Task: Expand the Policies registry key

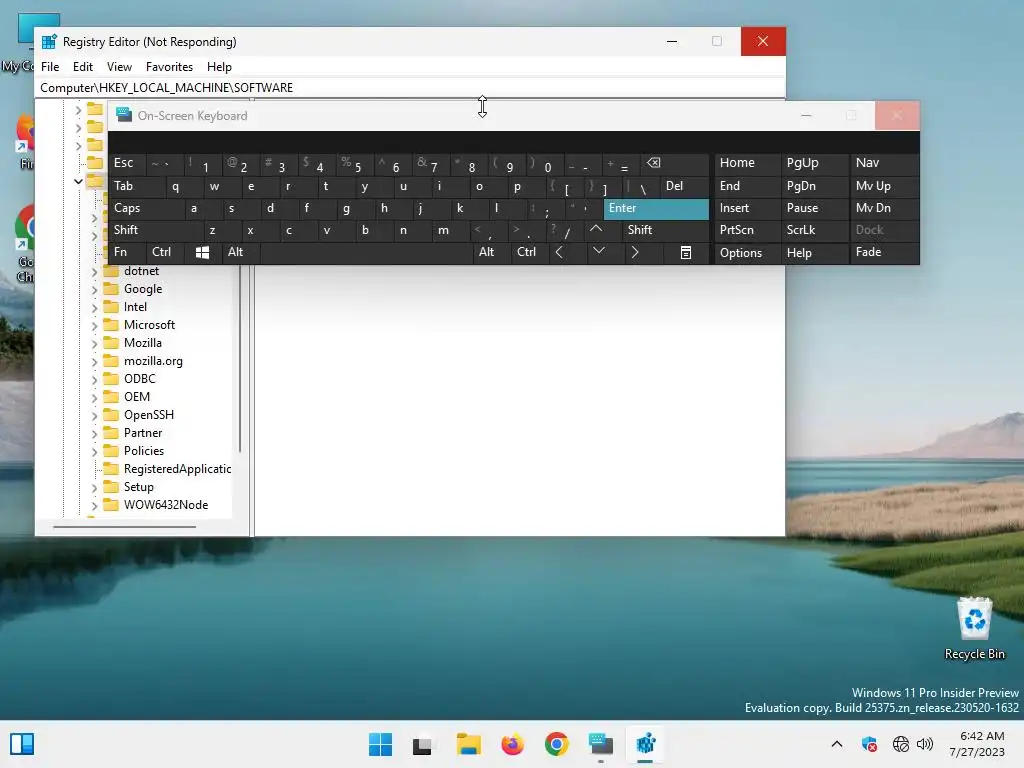Action: [94, 451]
